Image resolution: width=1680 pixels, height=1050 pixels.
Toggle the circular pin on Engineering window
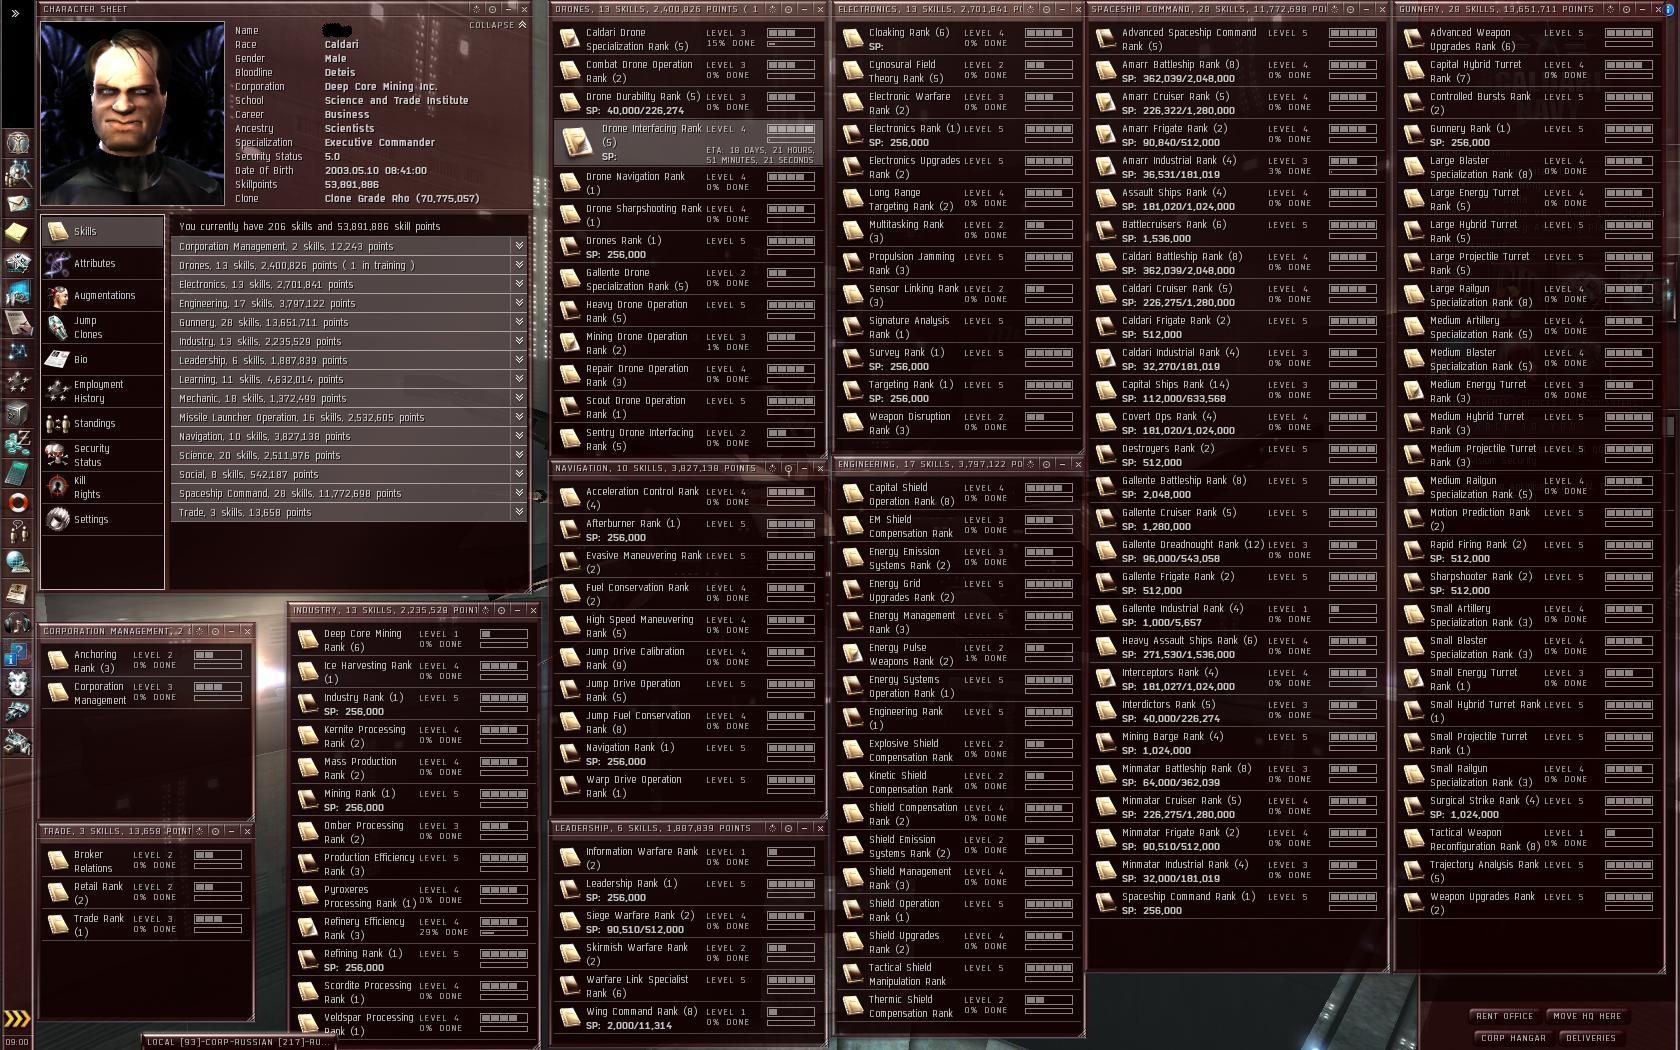click(x=1046, y=464)
